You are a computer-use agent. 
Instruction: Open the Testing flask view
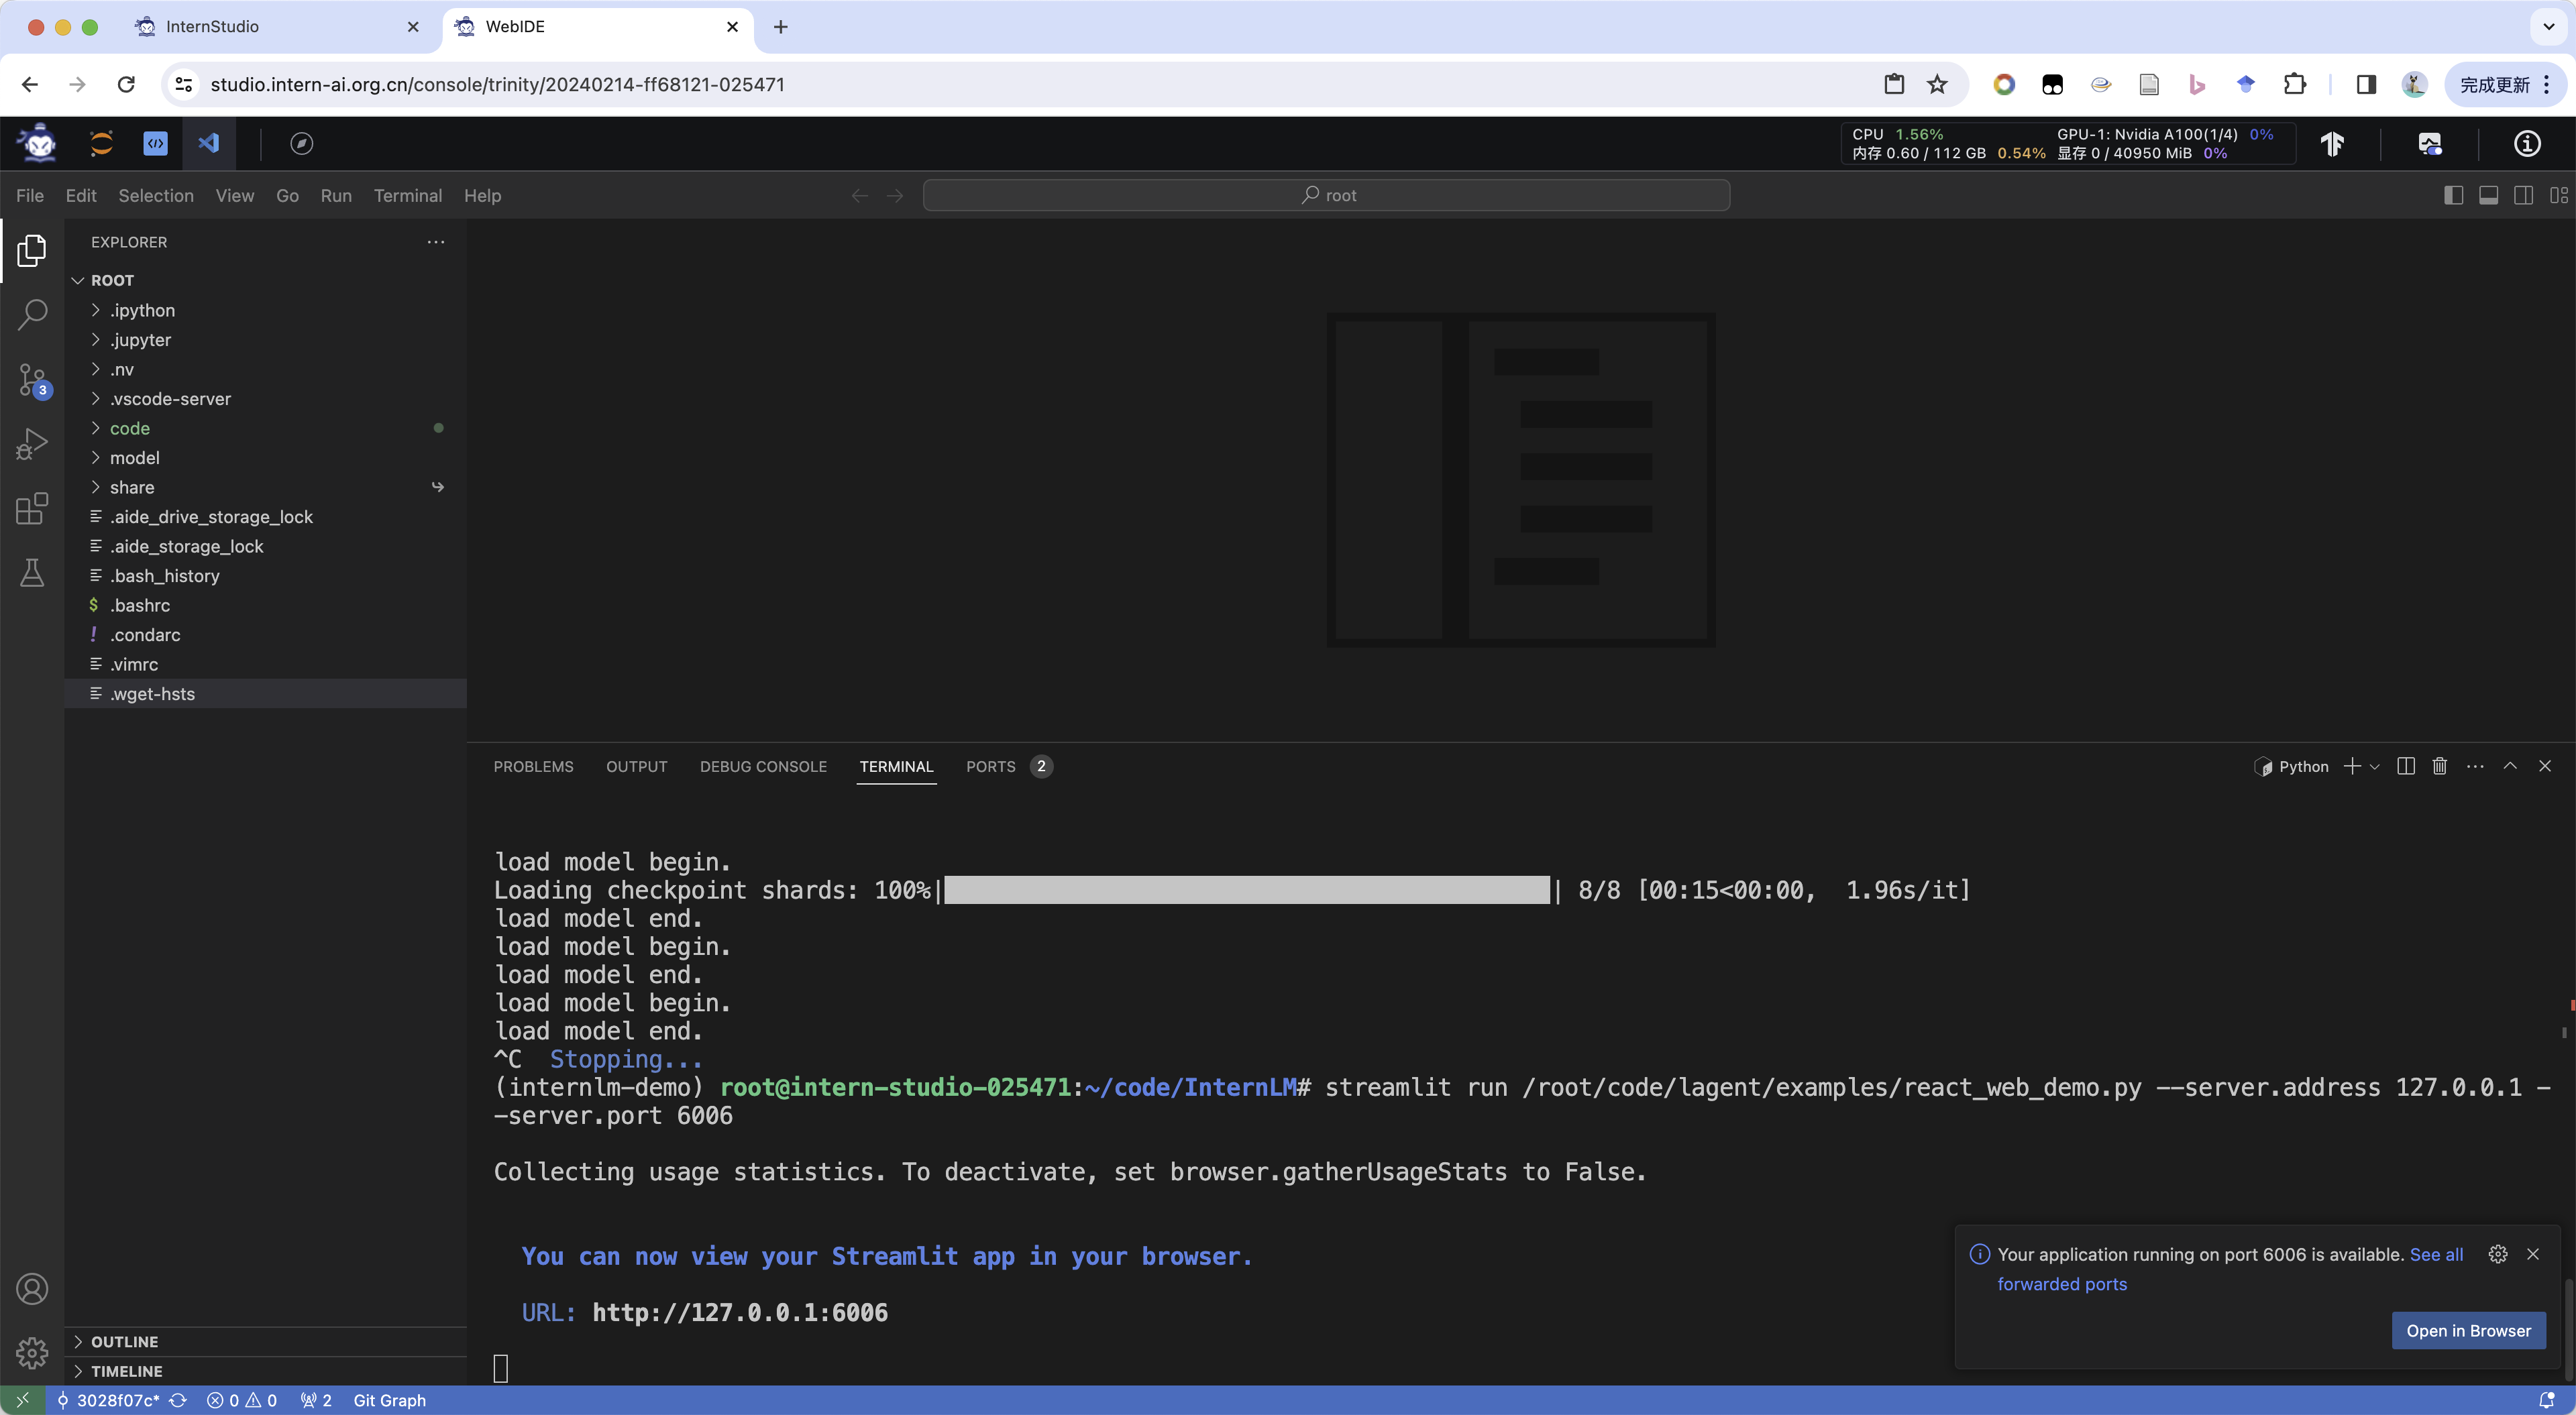pos(32,573)
